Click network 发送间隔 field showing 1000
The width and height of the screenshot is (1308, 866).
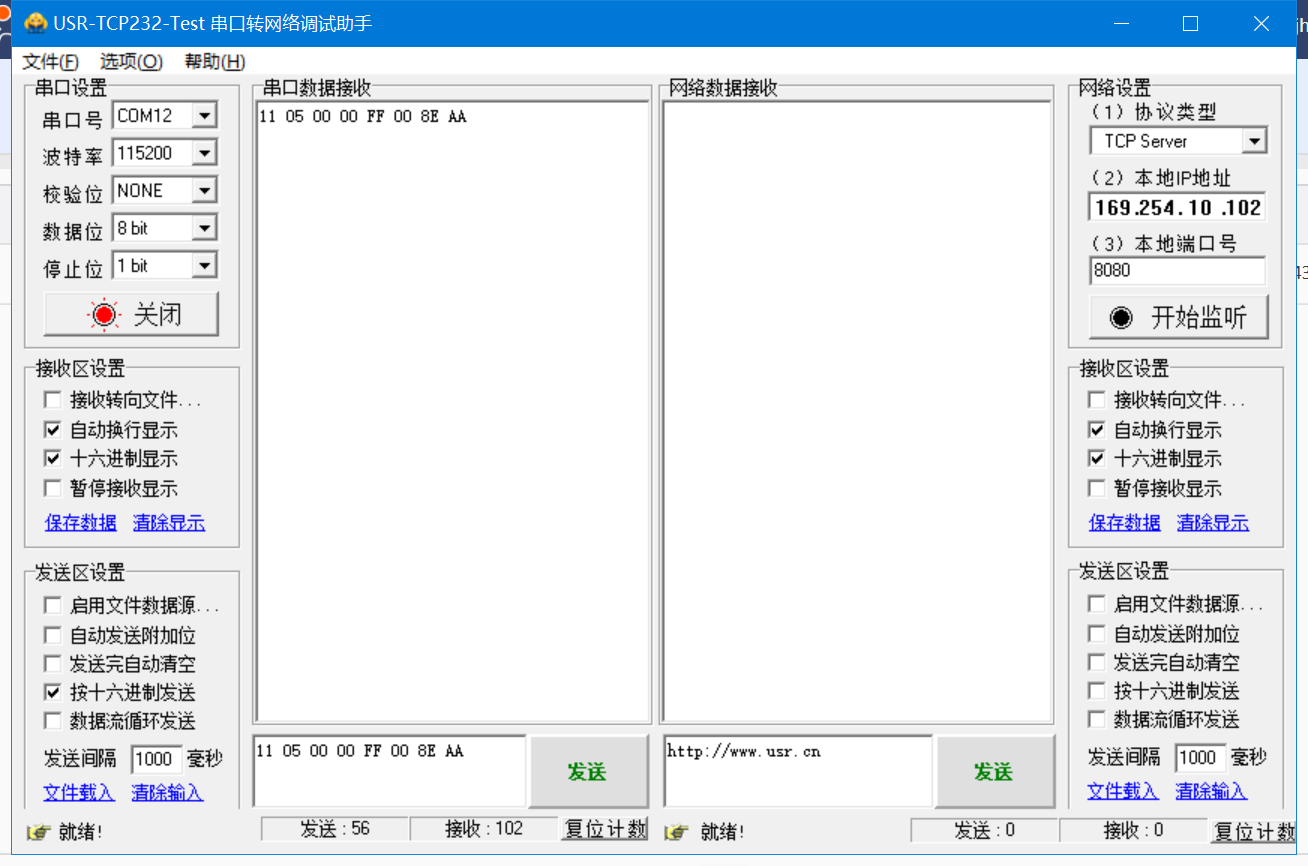click(x=1200, y=758)
